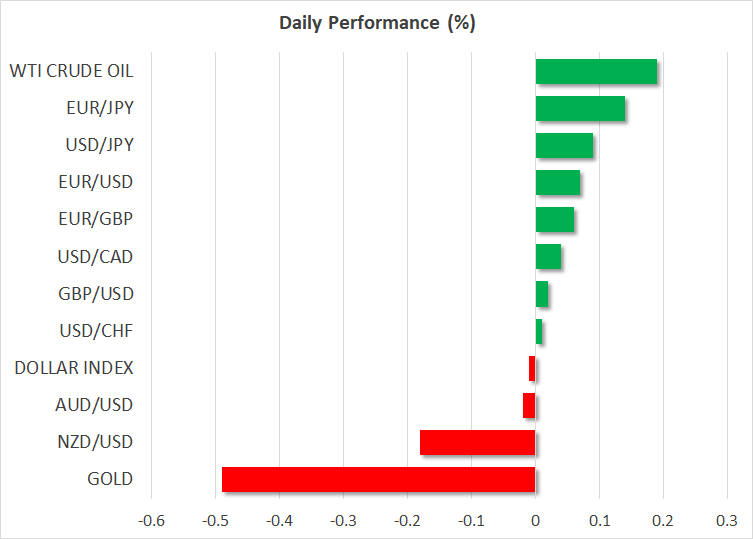
Task: Select the red NZD/USD bar
Action: coord(477,442)
